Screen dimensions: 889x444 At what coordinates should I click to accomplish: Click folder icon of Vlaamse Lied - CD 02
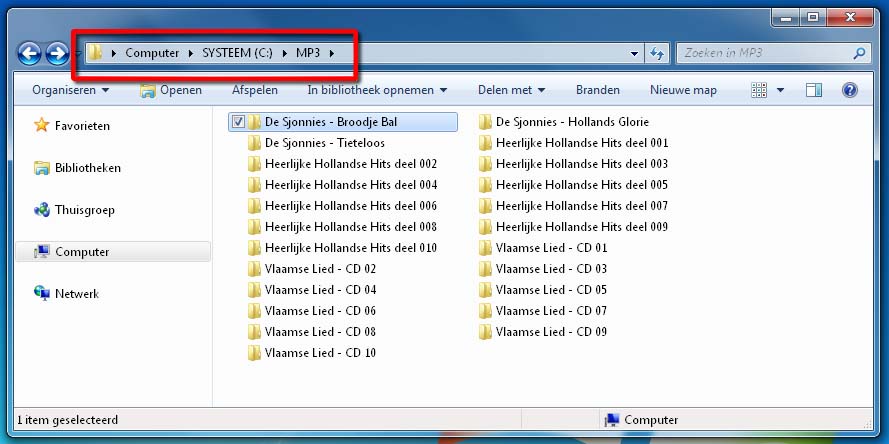pyautogui.click(x=254, y=269)
